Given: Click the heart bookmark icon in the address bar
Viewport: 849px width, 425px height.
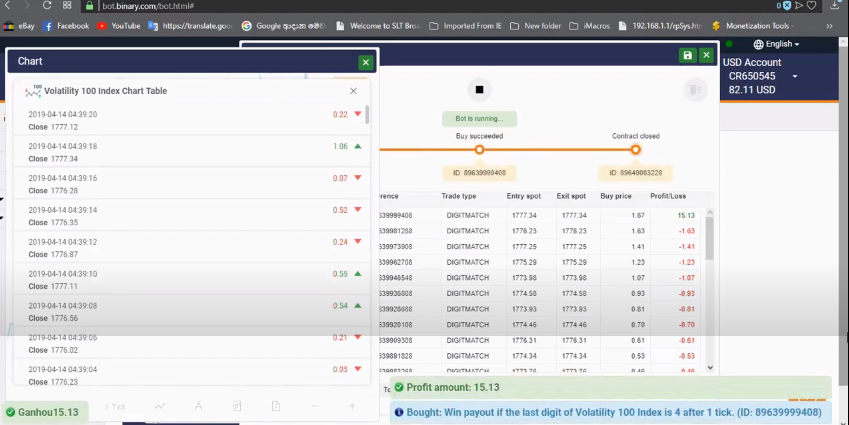Looking at the screenshot, I should click(812, 5).
